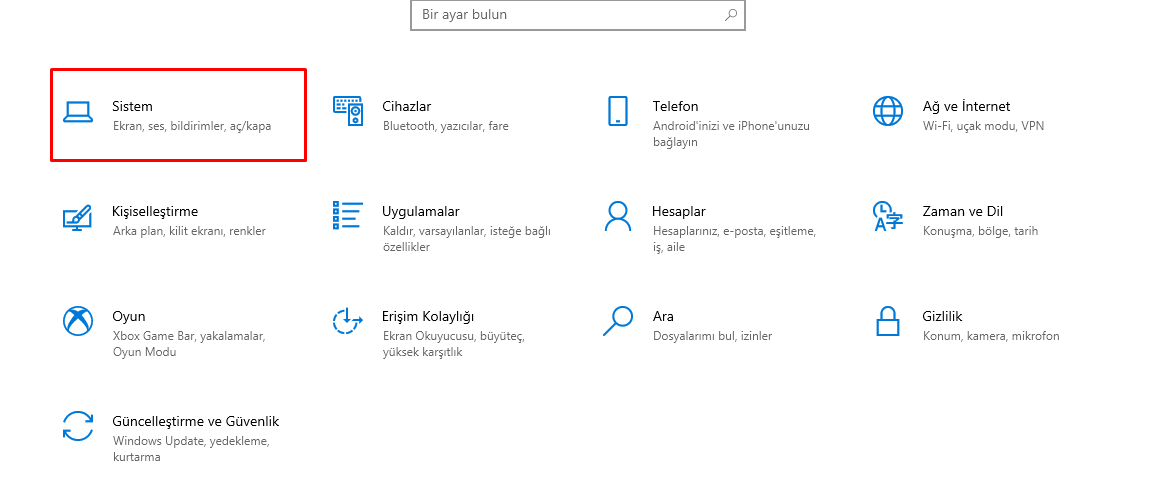Image resolution: width=1154 pixels, height=490 pixels.
Task: Select the 'Erişim Kolaylığı' title
Action: pyautogui.click(x=428, y=317)
